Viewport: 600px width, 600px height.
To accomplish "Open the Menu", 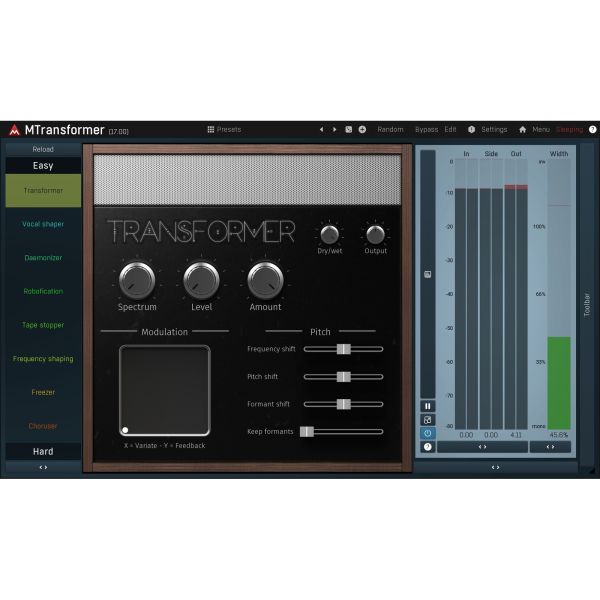I will point(541,129).
